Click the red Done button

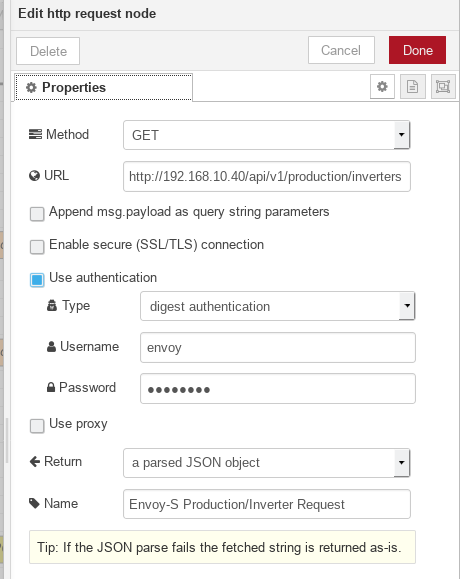pos(418,50)
